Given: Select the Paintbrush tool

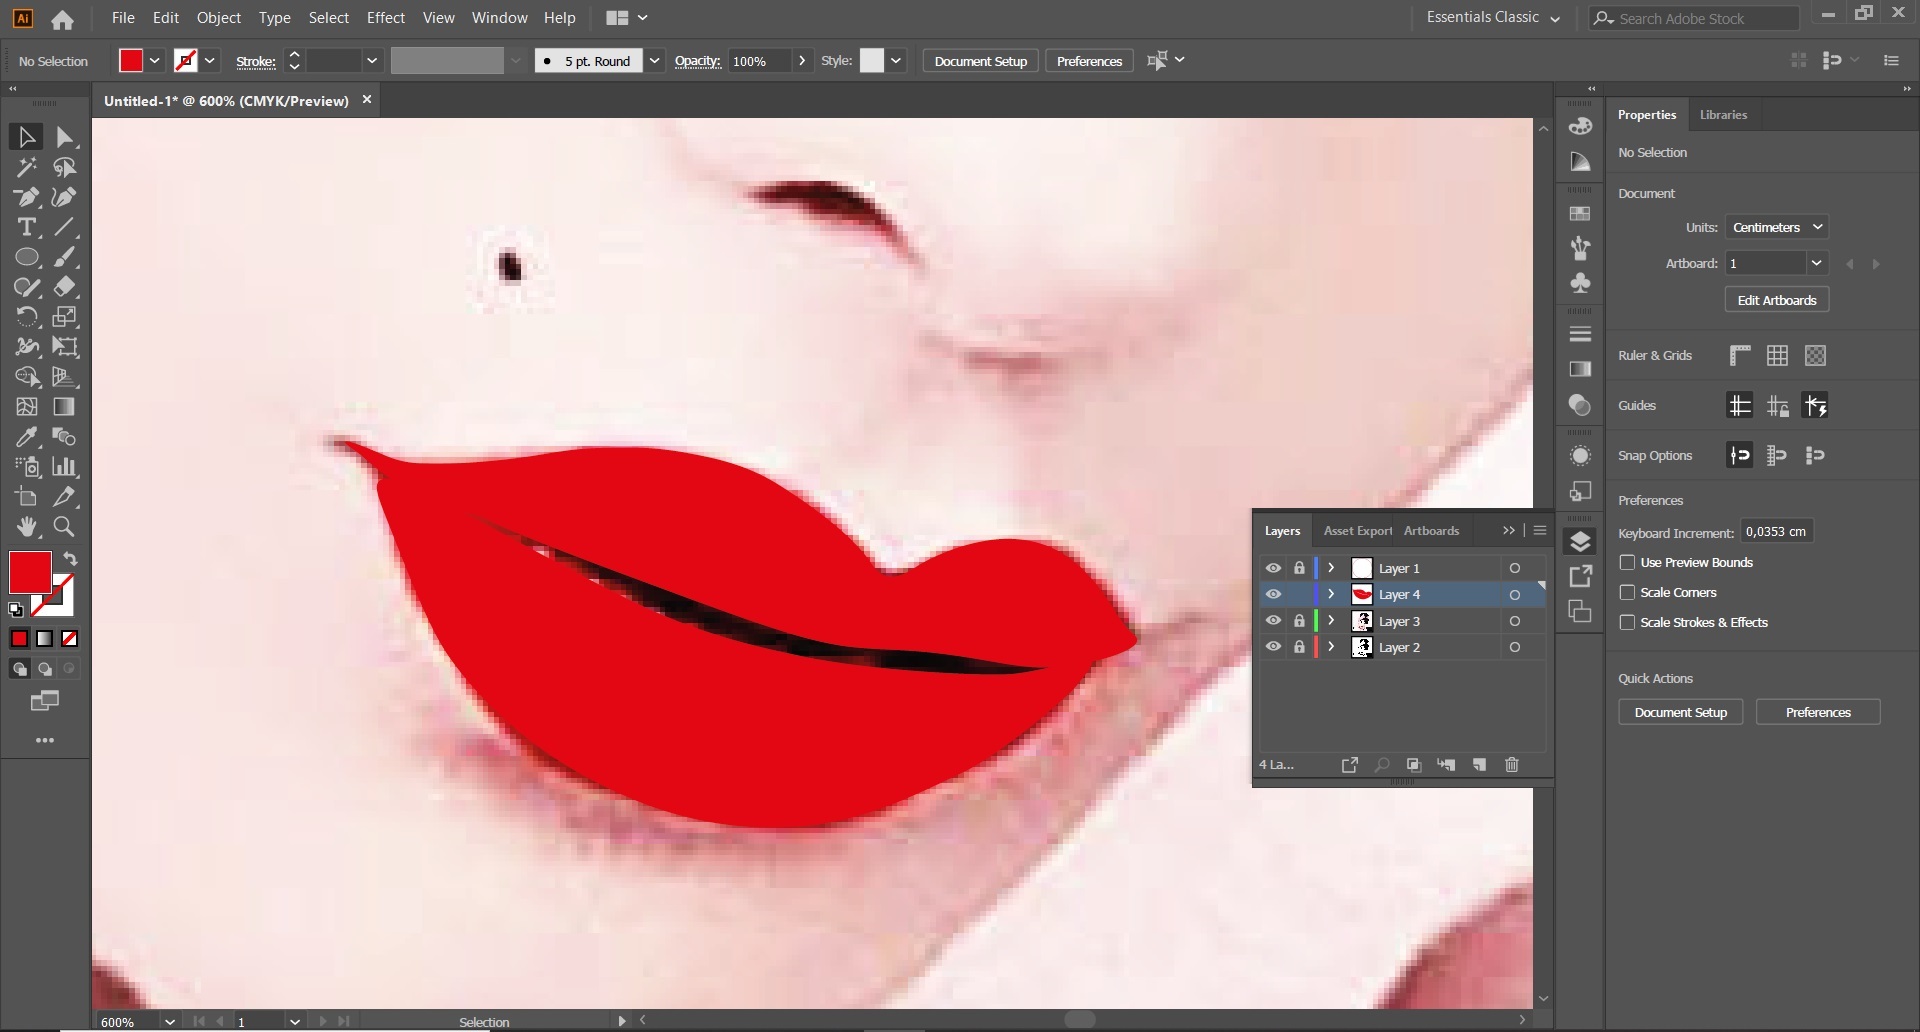Looking at the screenshot, I should click(65, 257).
